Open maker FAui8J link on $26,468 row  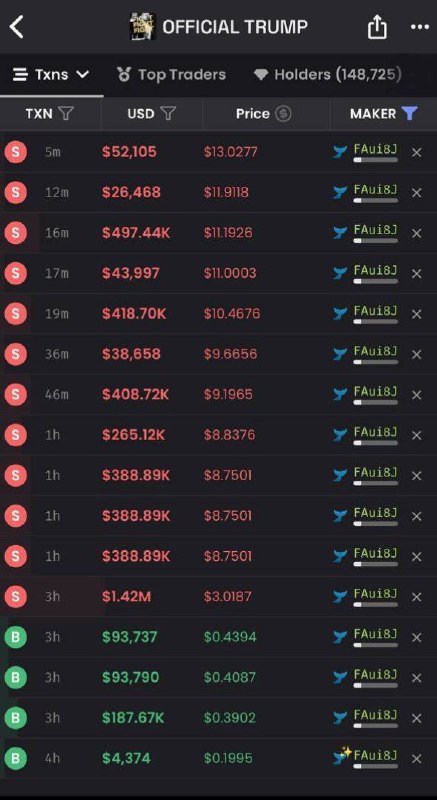(375, 190)
